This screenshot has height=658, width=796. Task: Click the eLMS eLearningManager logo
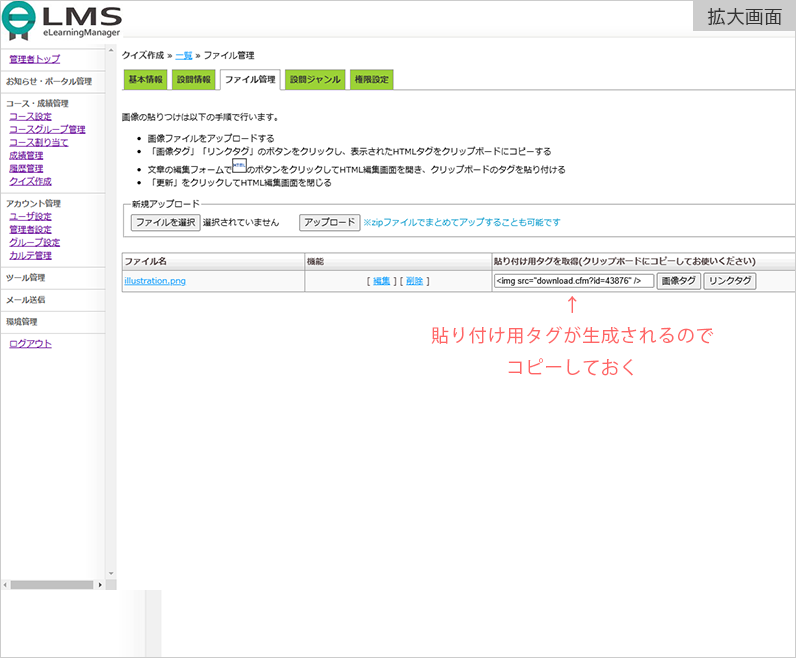tap(61, 21)
